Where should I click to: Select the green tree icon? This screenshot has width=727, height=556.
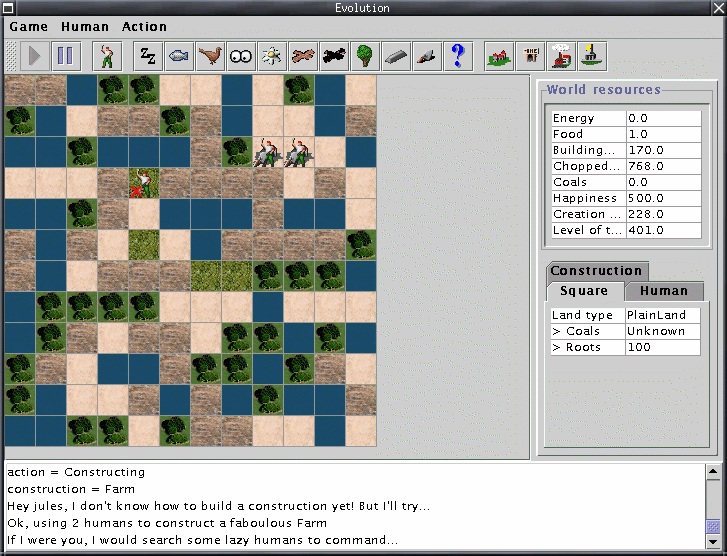365,56
